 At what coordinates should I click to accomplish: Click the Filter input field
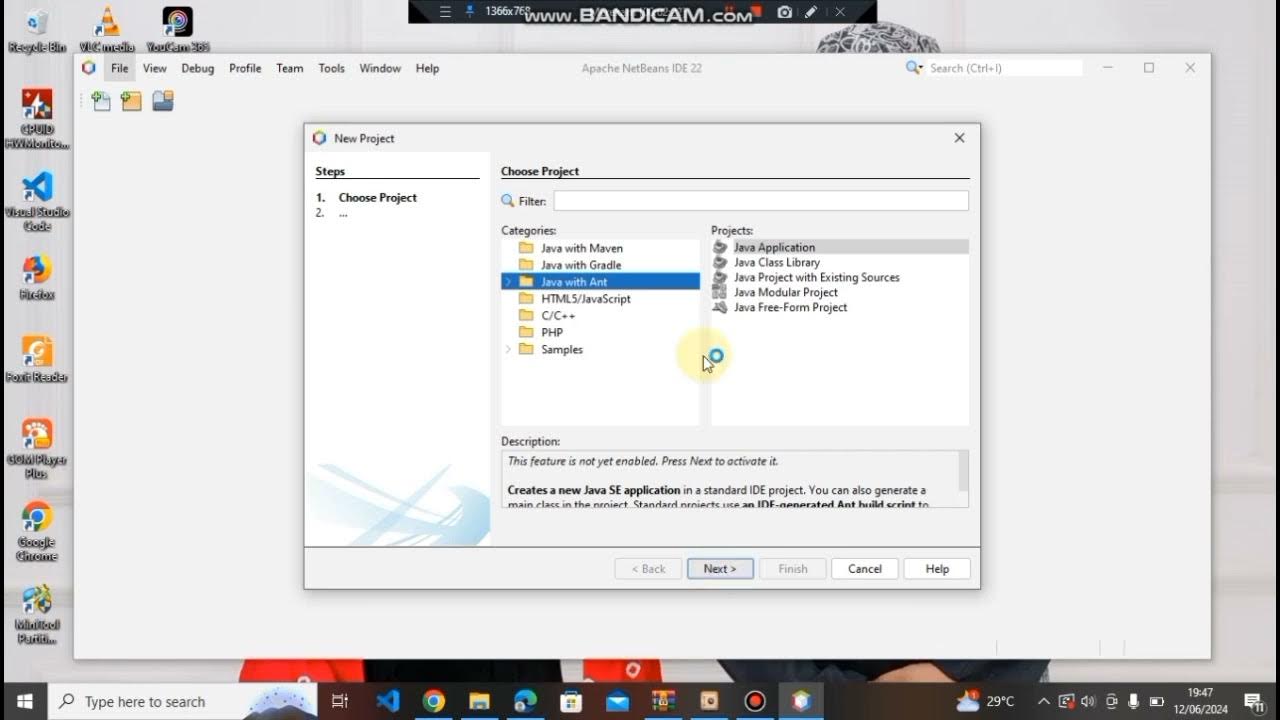tap(761, 201)
